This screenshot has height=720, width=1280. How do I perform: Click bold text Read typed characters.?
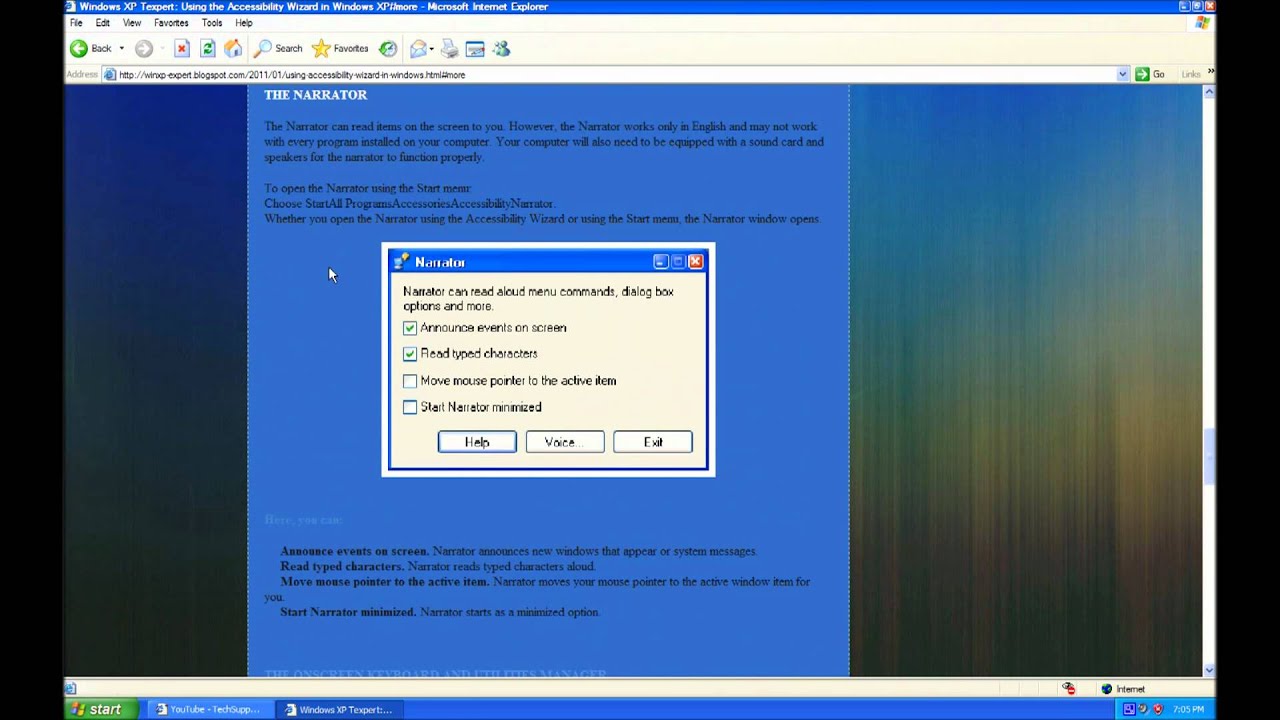pos(342,566)
